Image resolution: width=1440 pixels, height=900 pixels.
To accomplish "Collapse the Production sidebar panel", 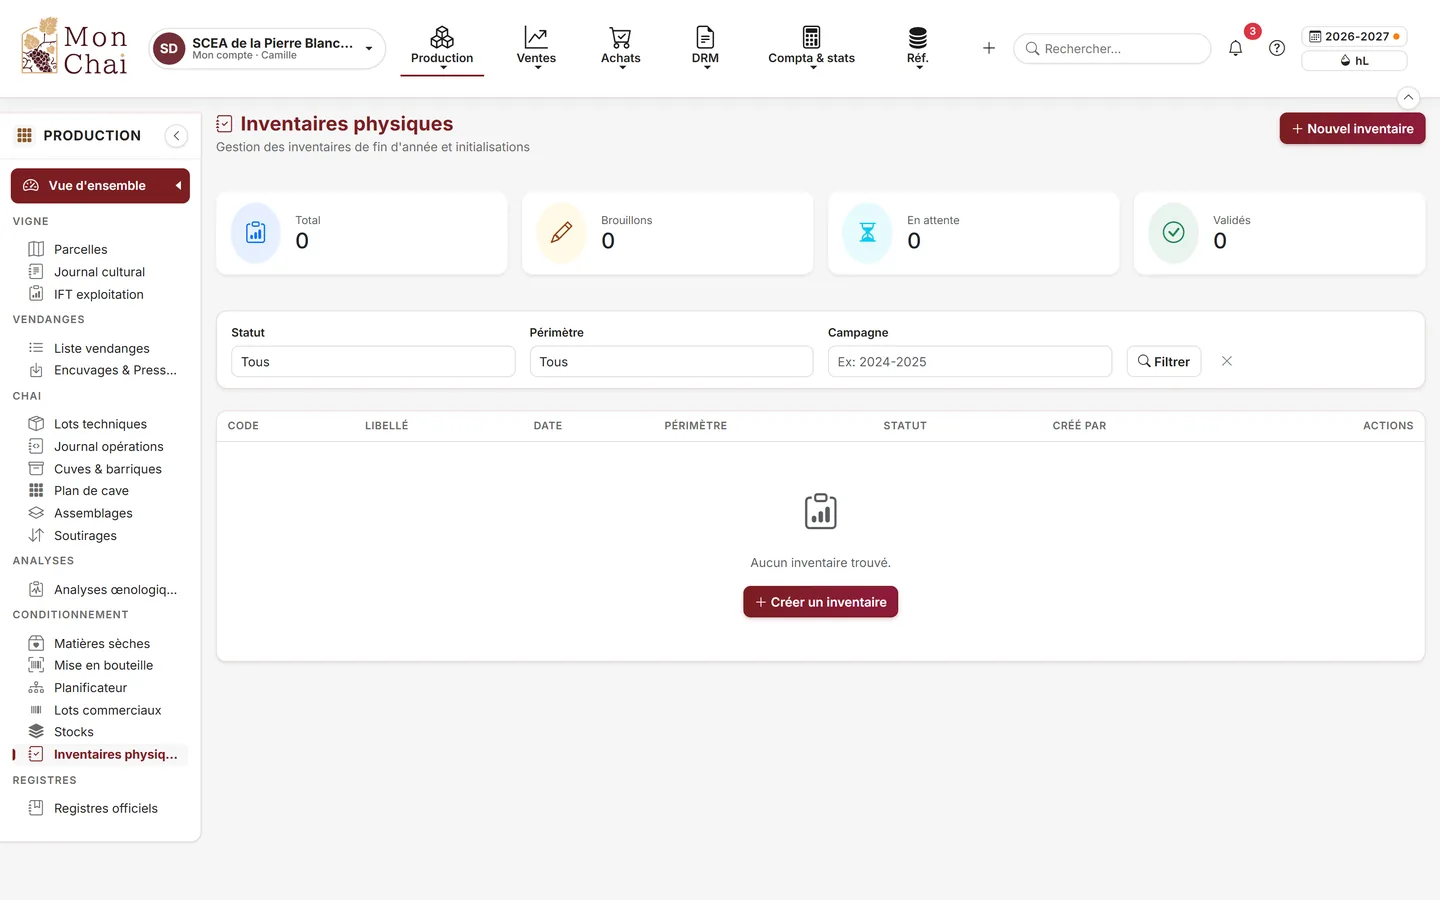I will pyautogui.click(x=176, y=136).
